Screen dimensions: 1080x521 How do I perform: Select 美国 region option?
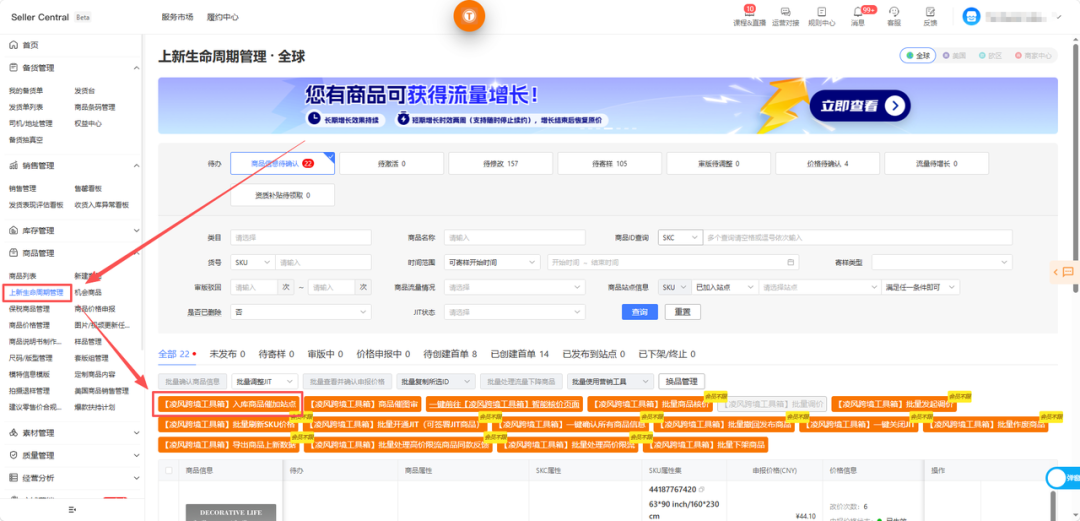[x=954, y=56]
